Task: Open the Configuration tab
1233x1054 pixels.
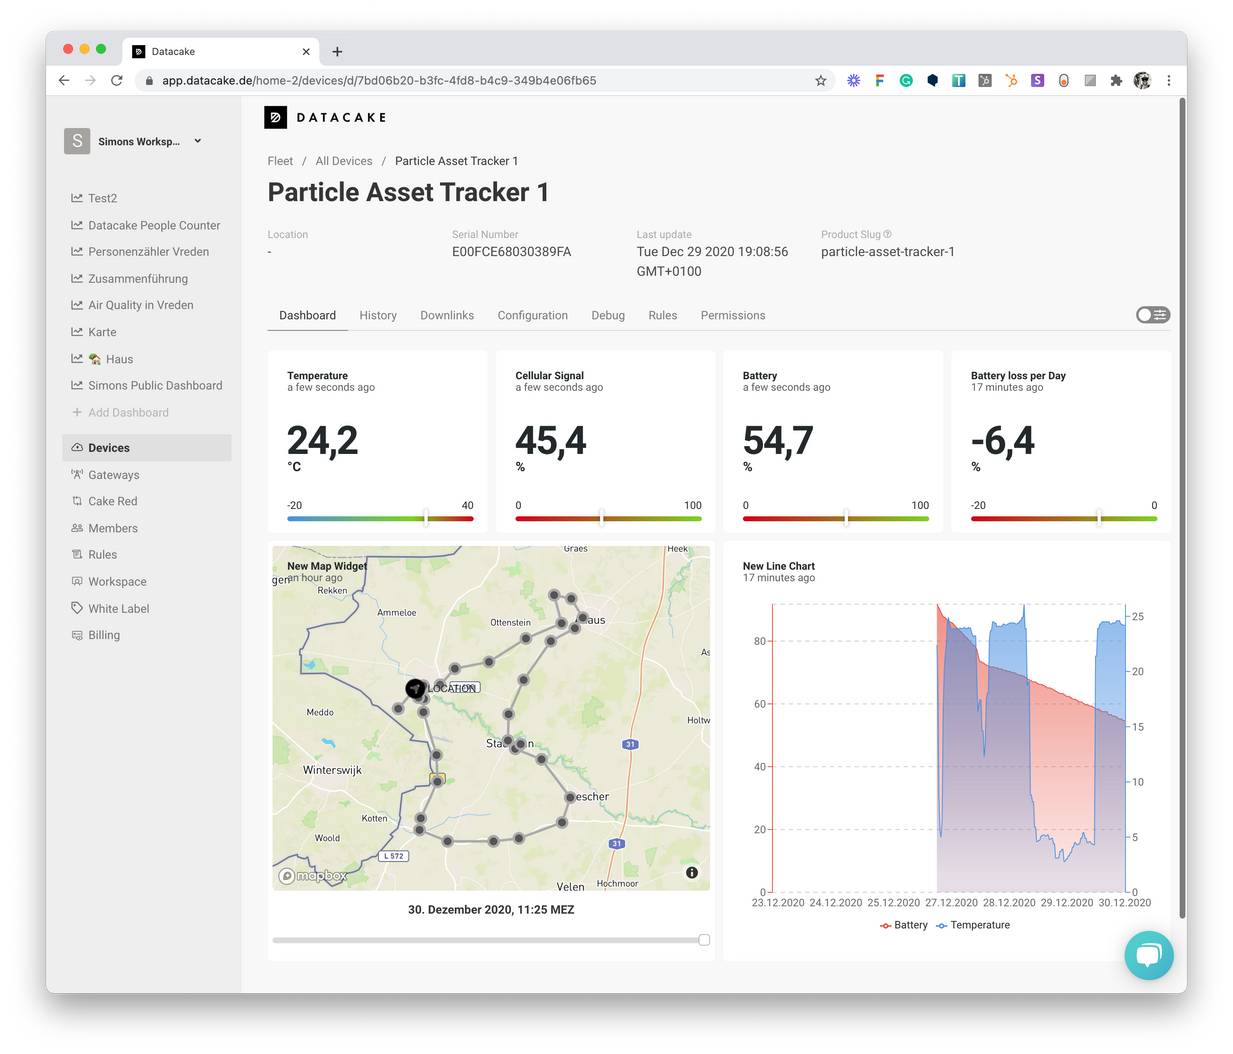Action: click(532, 315)
